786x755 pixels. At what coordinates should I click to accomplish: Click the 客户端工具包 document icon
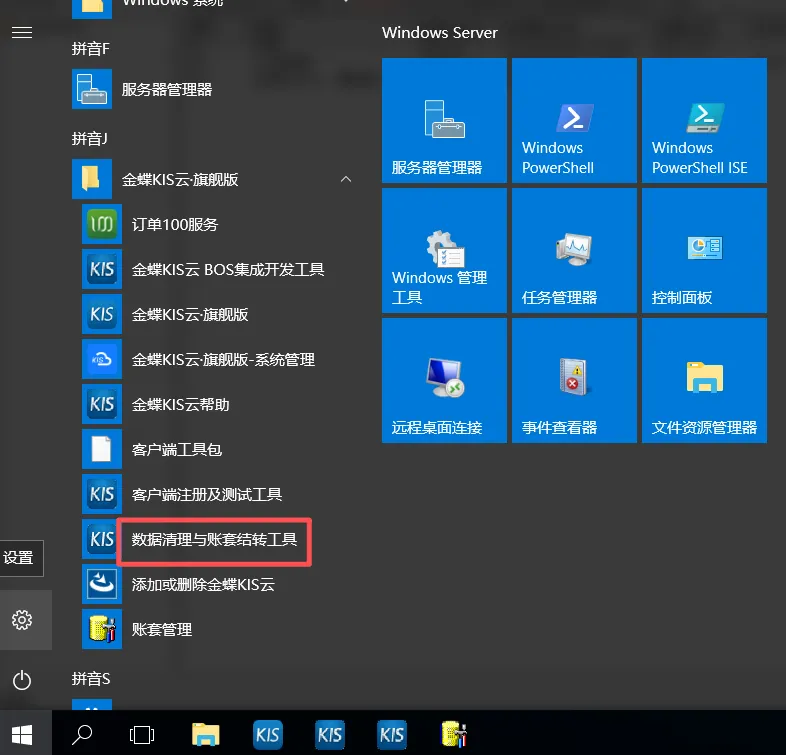click(x=102, y=449)
